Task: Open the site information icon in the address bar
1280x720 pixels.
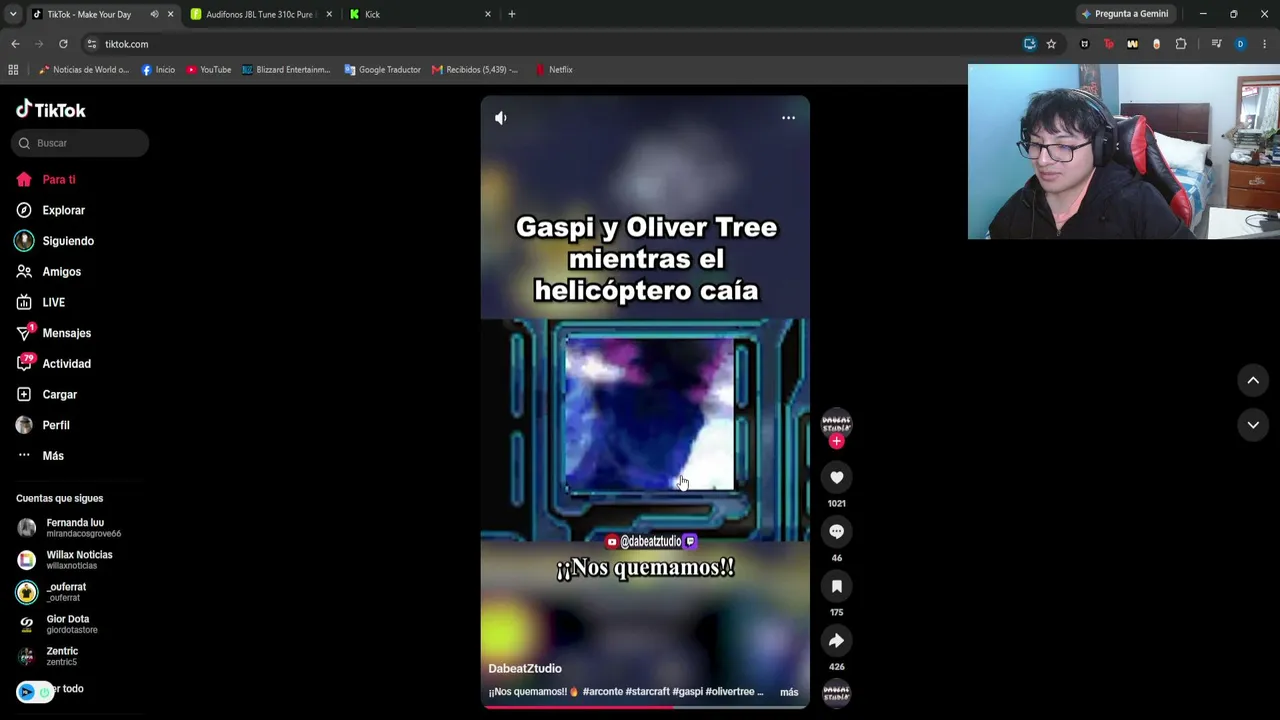Action: pos(92,44)
